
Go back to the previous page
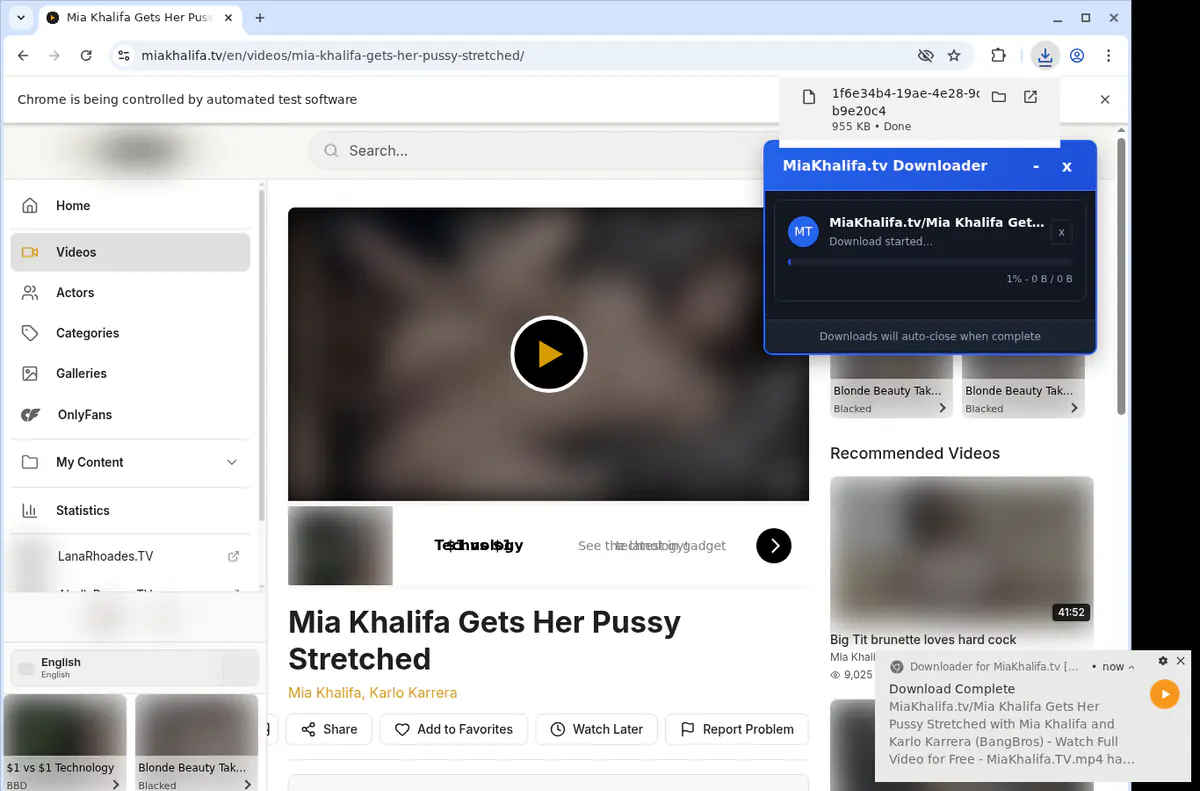(x=23, y=56)
